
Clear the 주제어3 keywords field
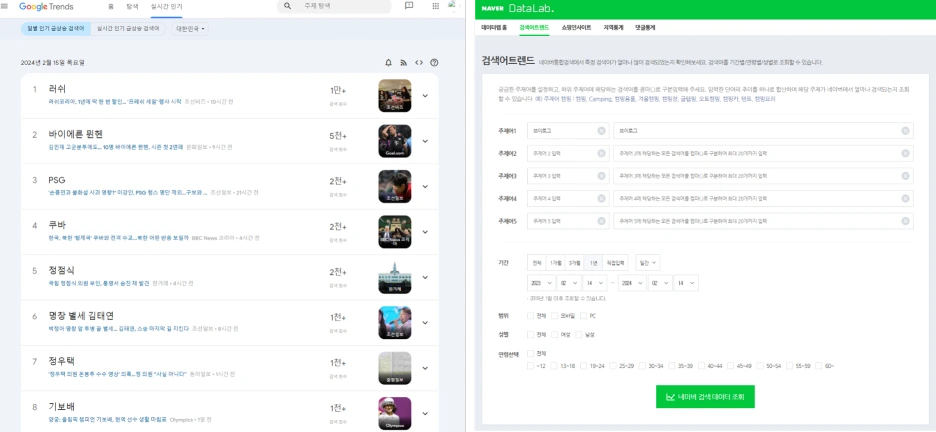pos(906,176)
